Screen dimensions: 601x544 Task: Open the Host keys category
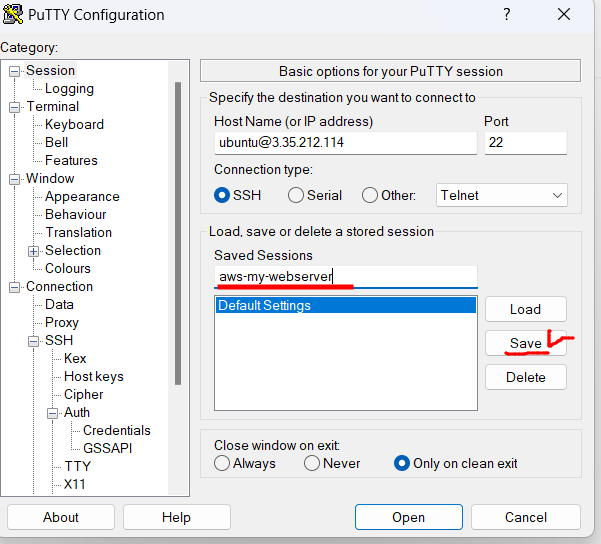pyautogui.click(x=94, y=377)
